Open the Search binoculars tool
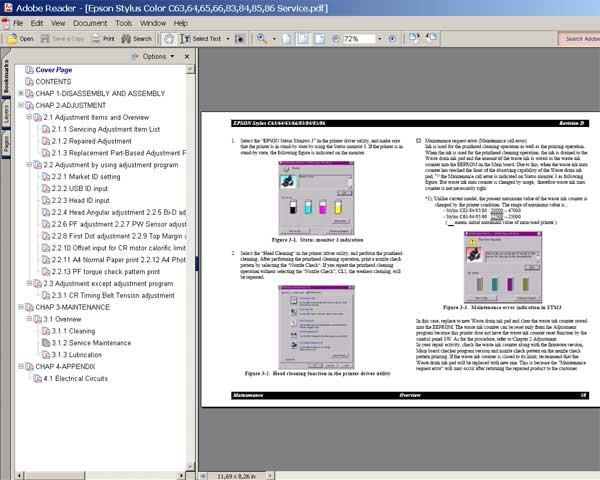 (137, 39)
